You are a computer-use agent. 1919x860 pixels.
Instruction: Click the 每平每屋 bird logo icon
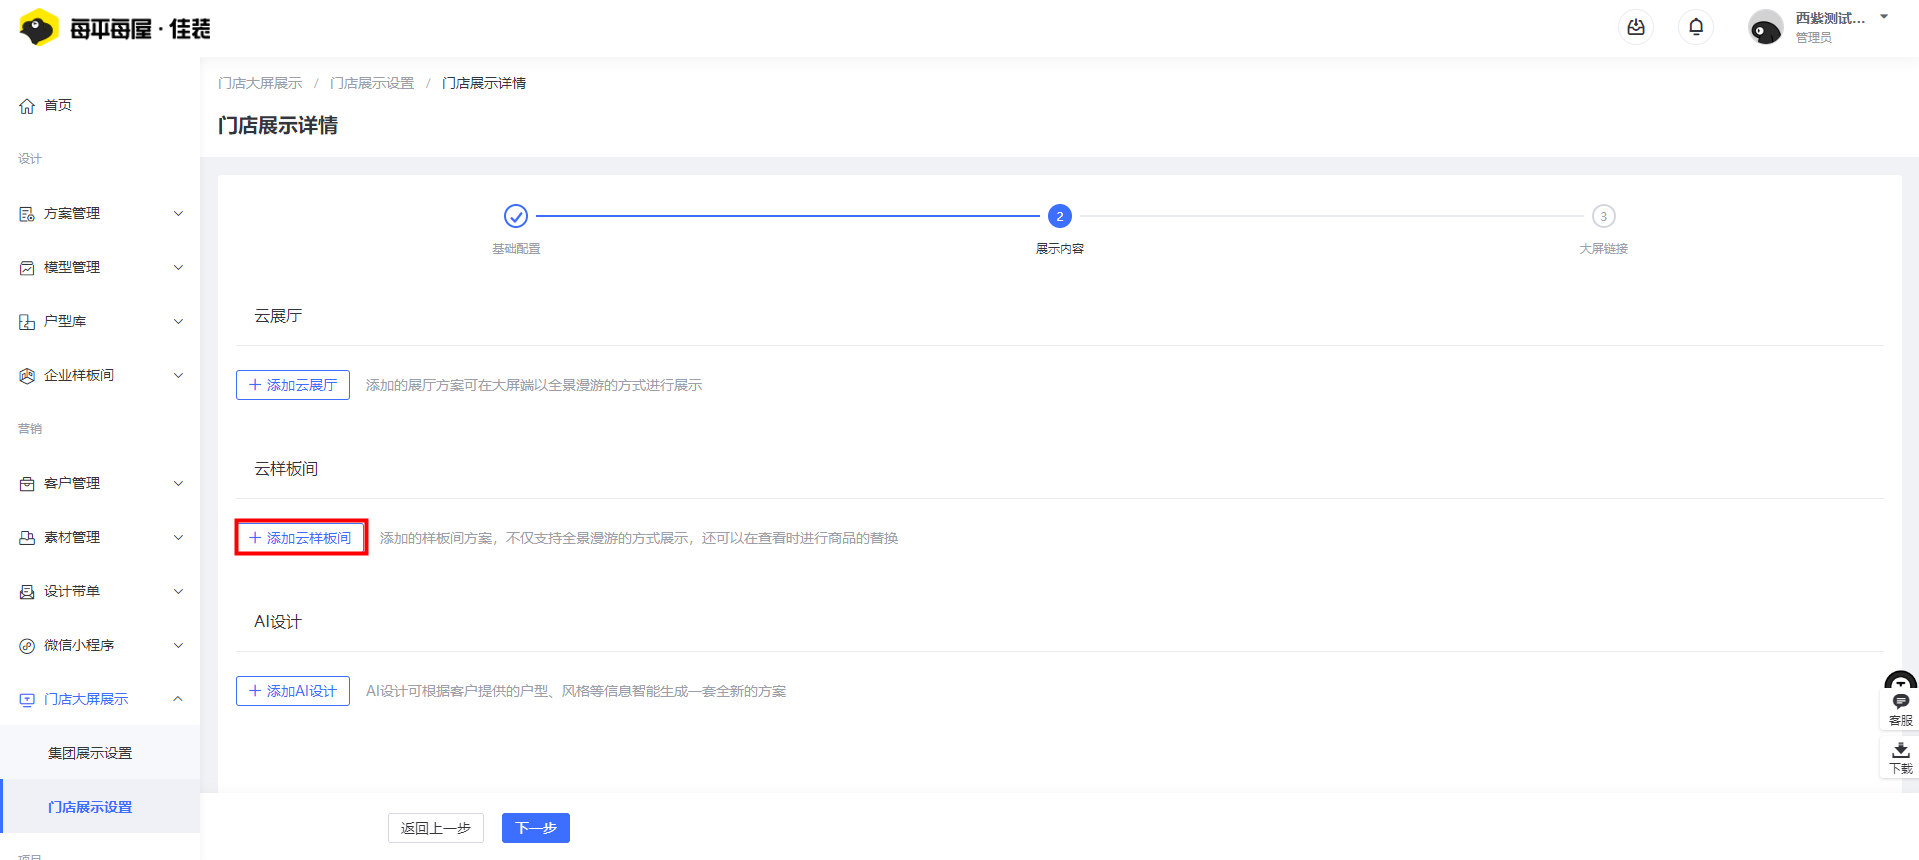(x=39, y=27)
